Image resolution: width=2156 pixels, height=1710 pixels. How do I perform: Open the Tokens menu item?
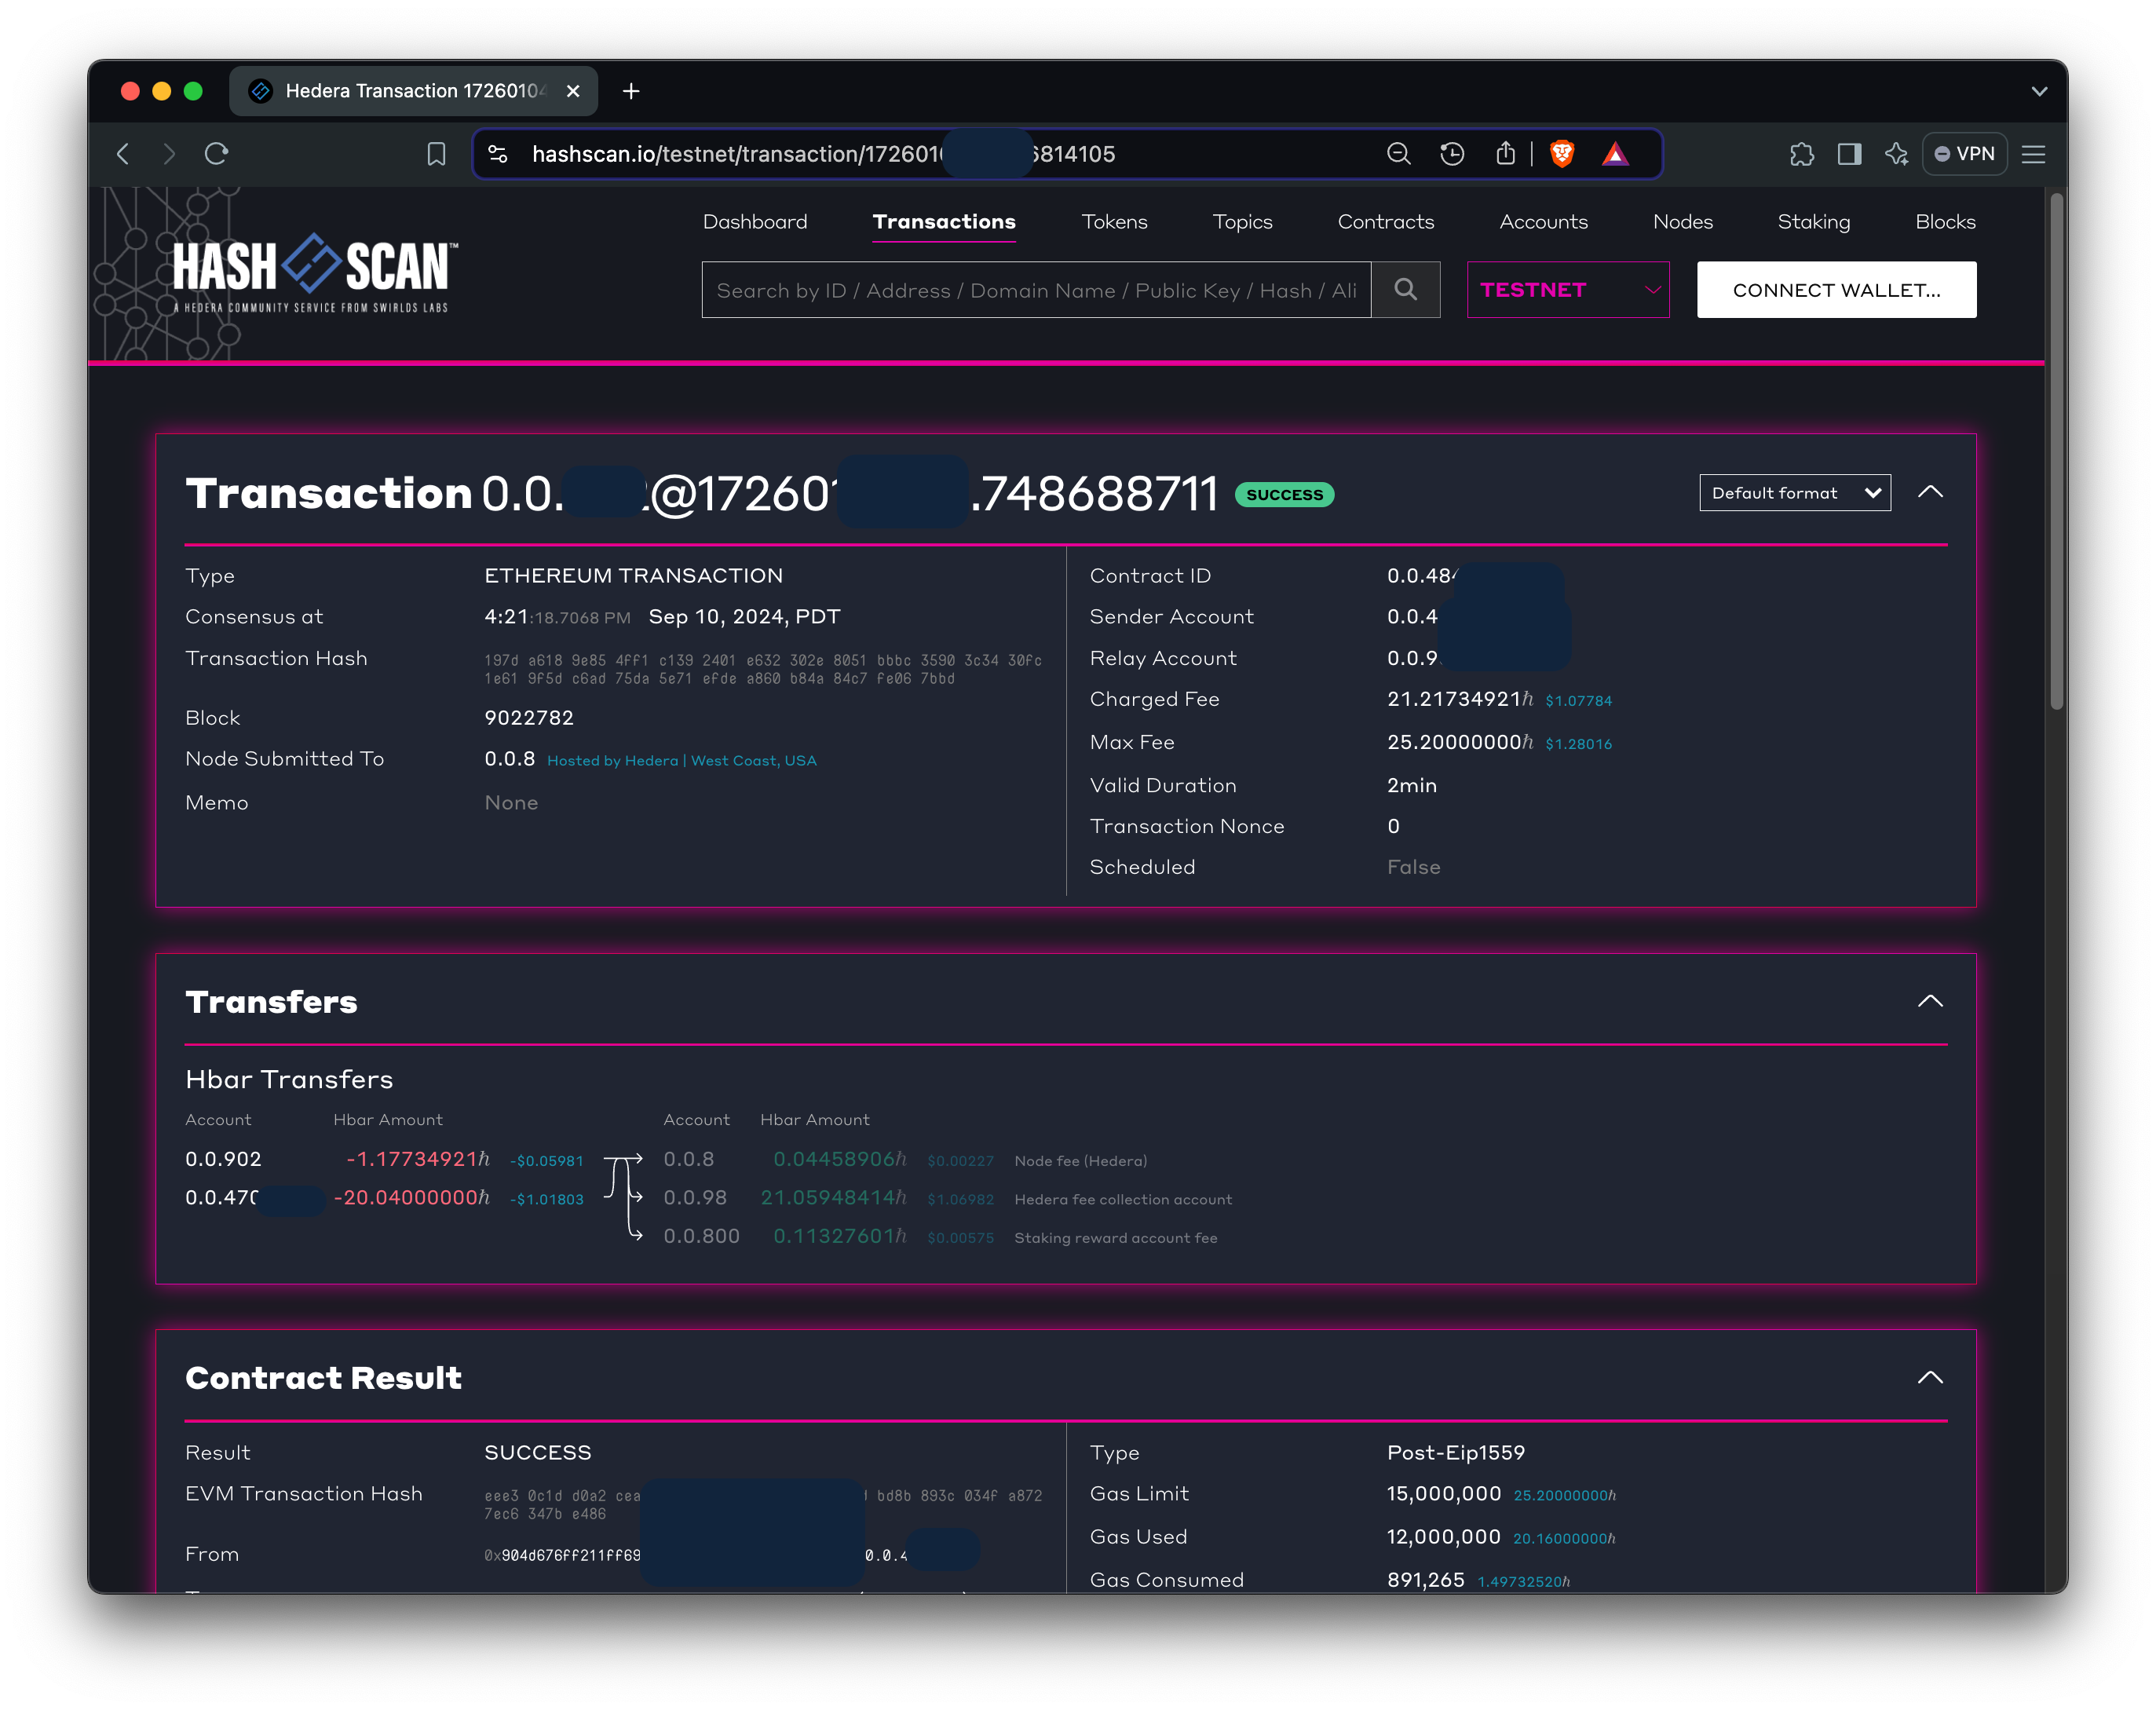tap(1114, 222)
